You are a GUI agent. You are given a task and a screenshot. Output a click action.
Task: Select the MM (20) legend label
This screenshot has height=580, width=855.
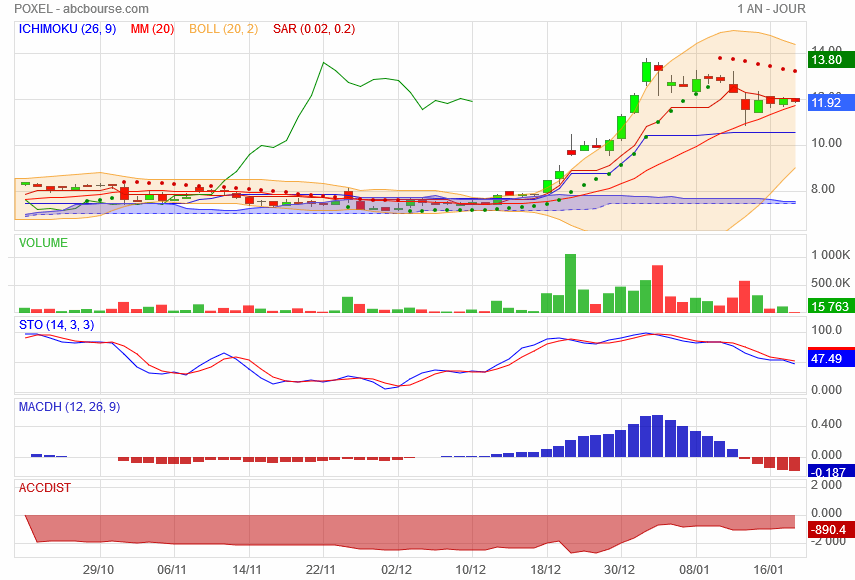(x=152, y=29)
